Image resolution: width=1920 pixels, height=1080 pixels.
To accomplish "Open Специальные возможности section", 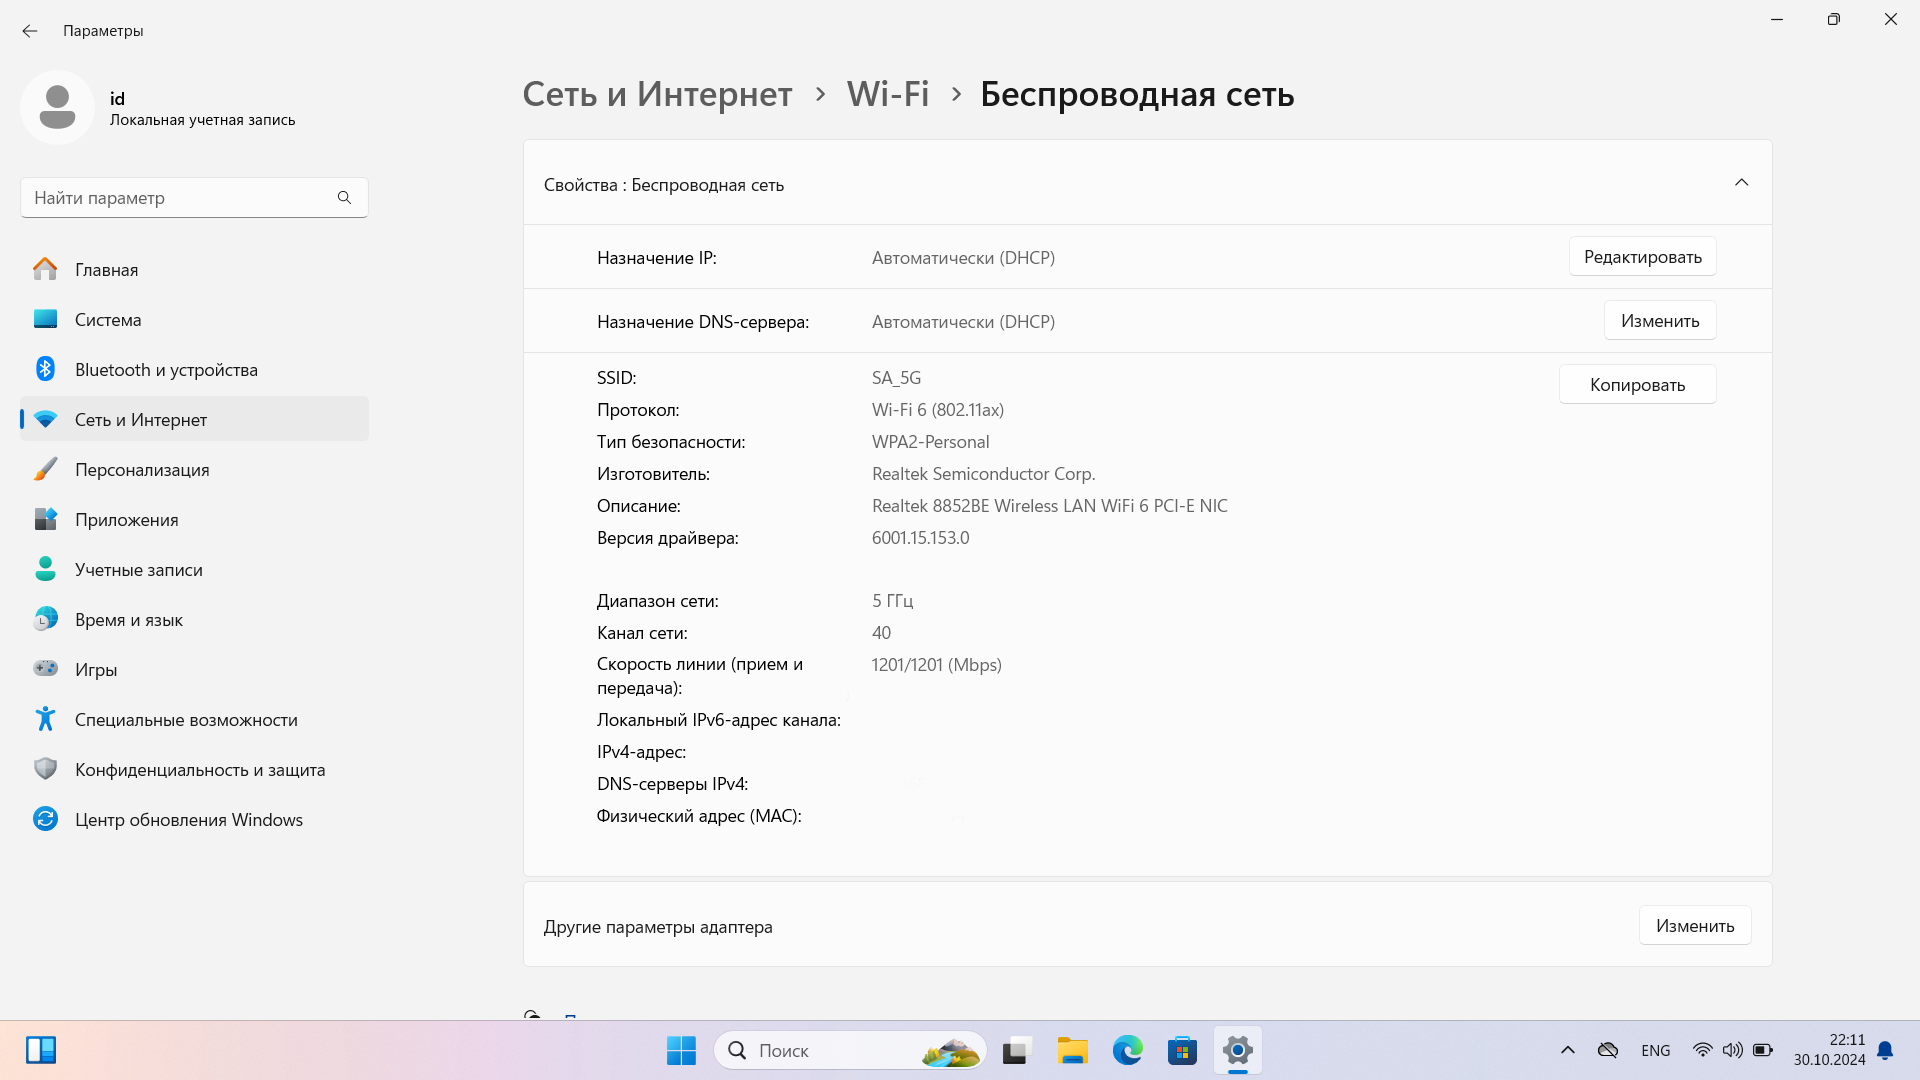I will 186,720.
